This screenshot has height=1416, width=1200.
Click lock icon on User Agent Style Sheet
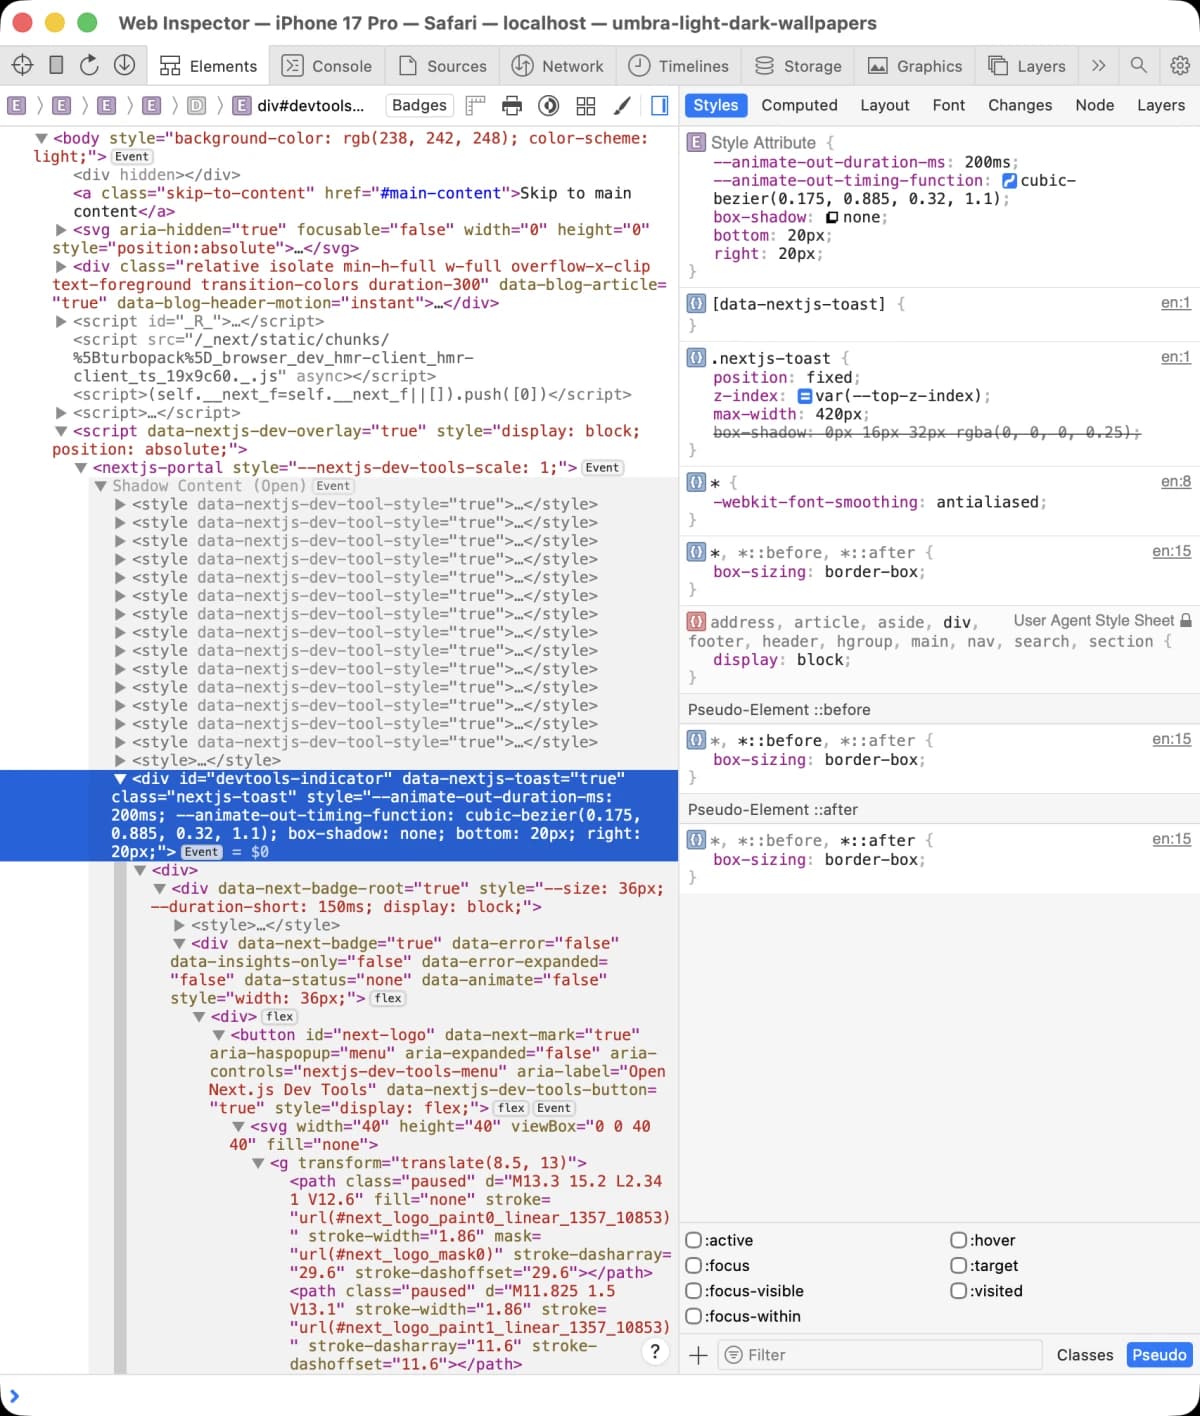[1186, 620]
